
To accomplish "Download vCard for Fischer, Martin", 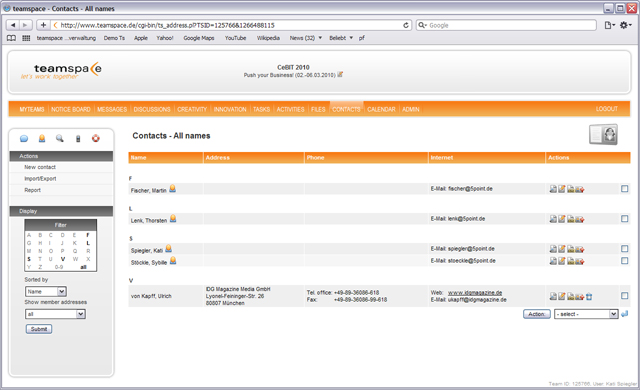I will click(x=571, y=189).
